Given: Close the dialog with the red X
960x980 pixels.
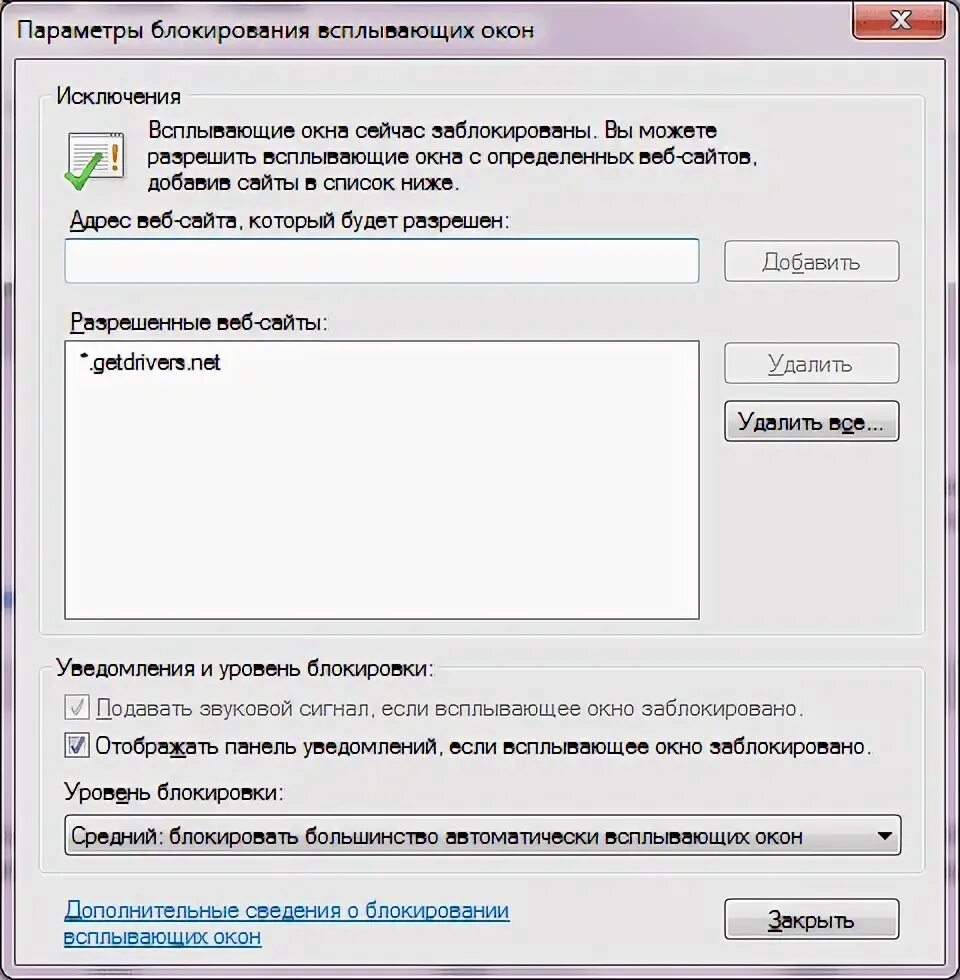Looking at the screenshot, I should 899,20.
